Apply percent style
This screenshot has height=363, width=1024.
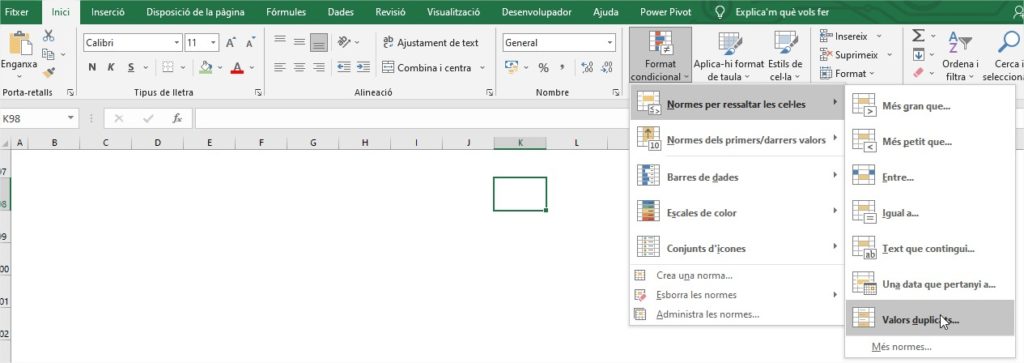pyautogui.click(x=543, y=67)
